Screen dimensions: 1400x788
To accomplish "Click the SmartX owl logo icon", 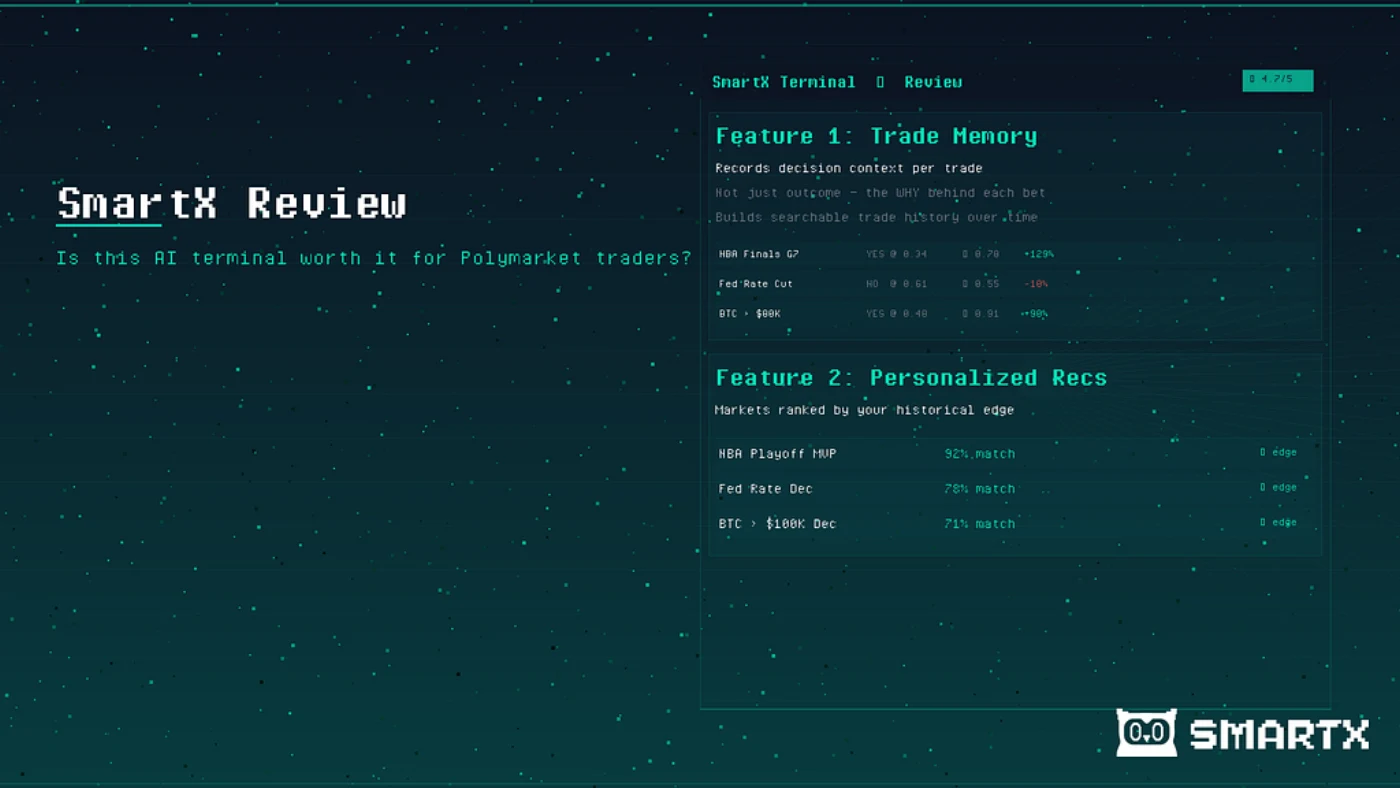I will (x=1146, y=732).
